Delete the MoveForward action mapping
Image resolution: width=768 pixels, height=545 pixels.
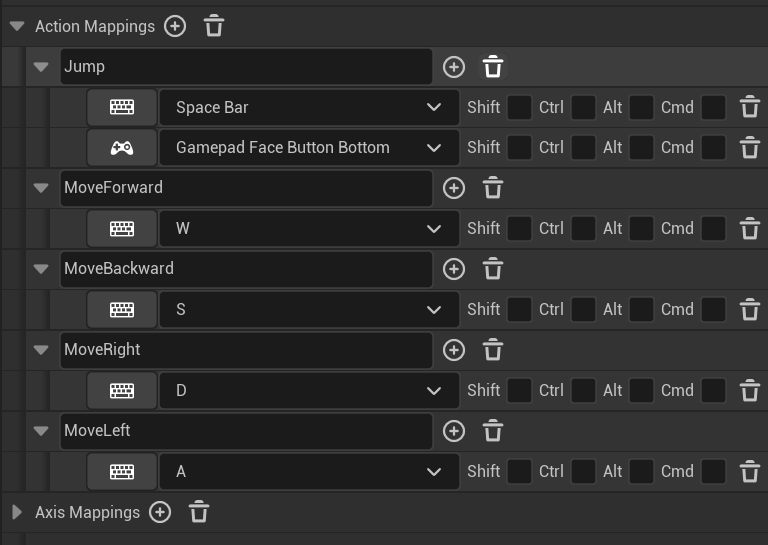pyautogui.click(x=493, y=188)
